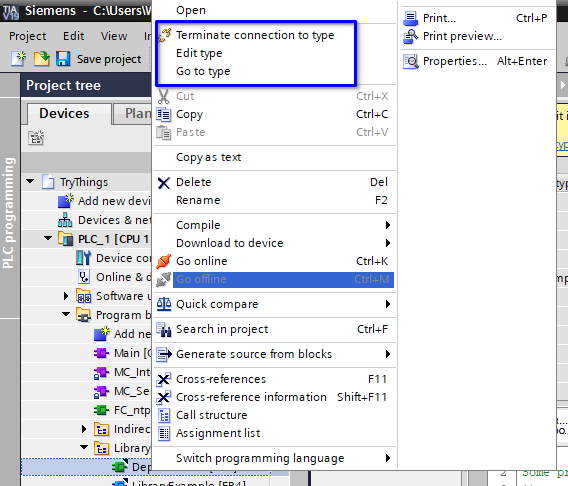Open the Project menu
Screen dimensions: 568x486
(x=28, y=36)
